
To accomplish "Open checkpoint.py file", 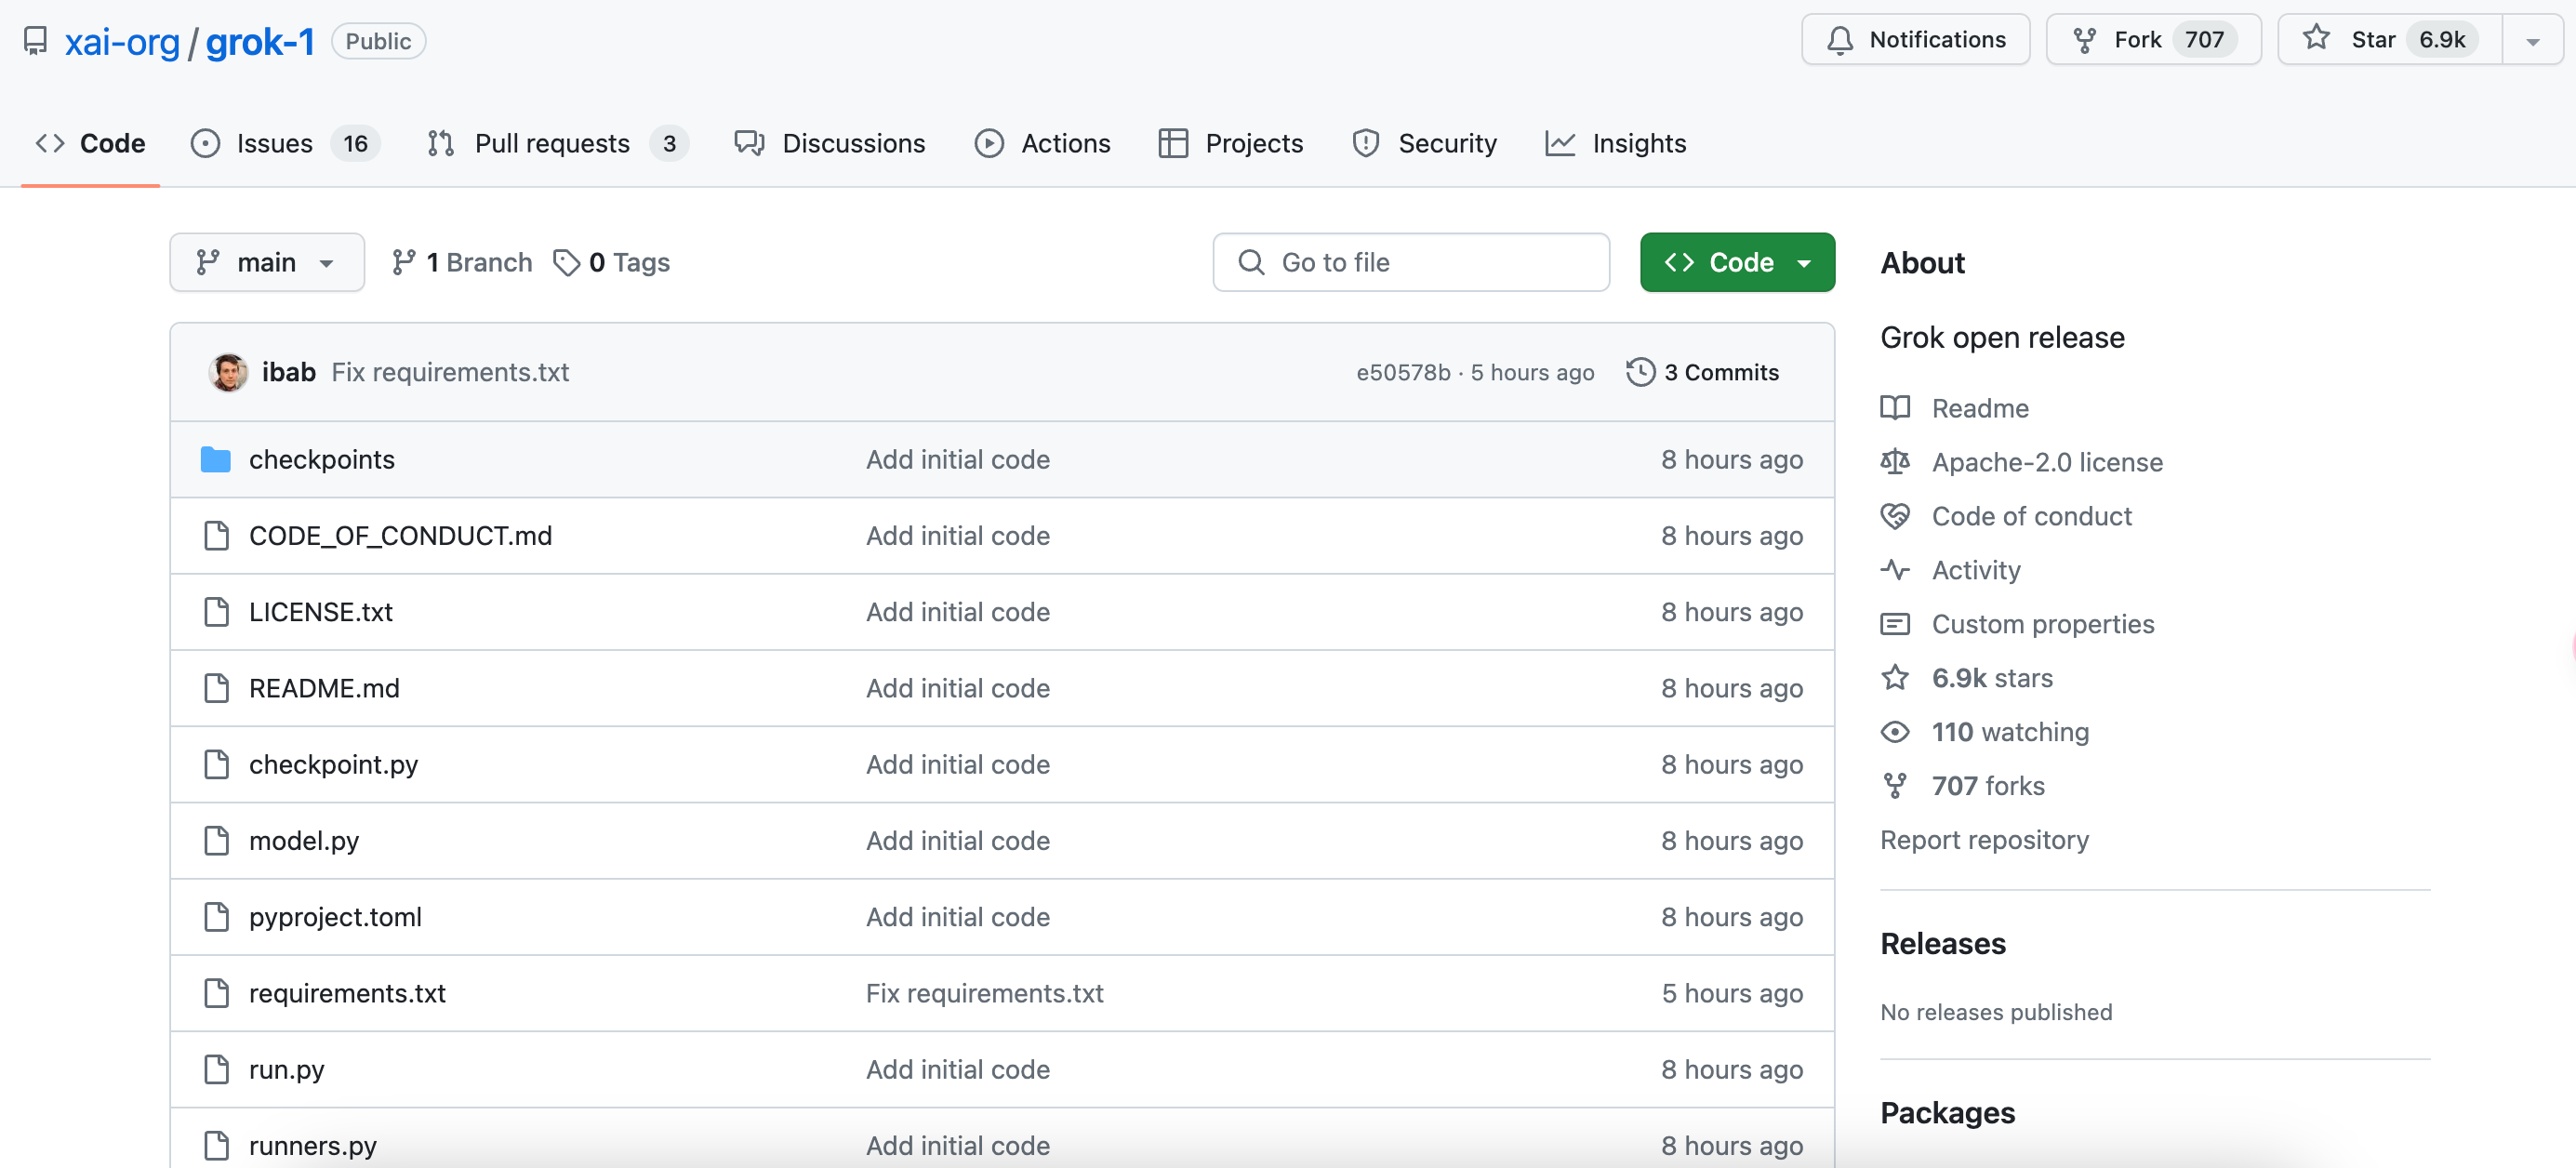I will coord(334,764).
